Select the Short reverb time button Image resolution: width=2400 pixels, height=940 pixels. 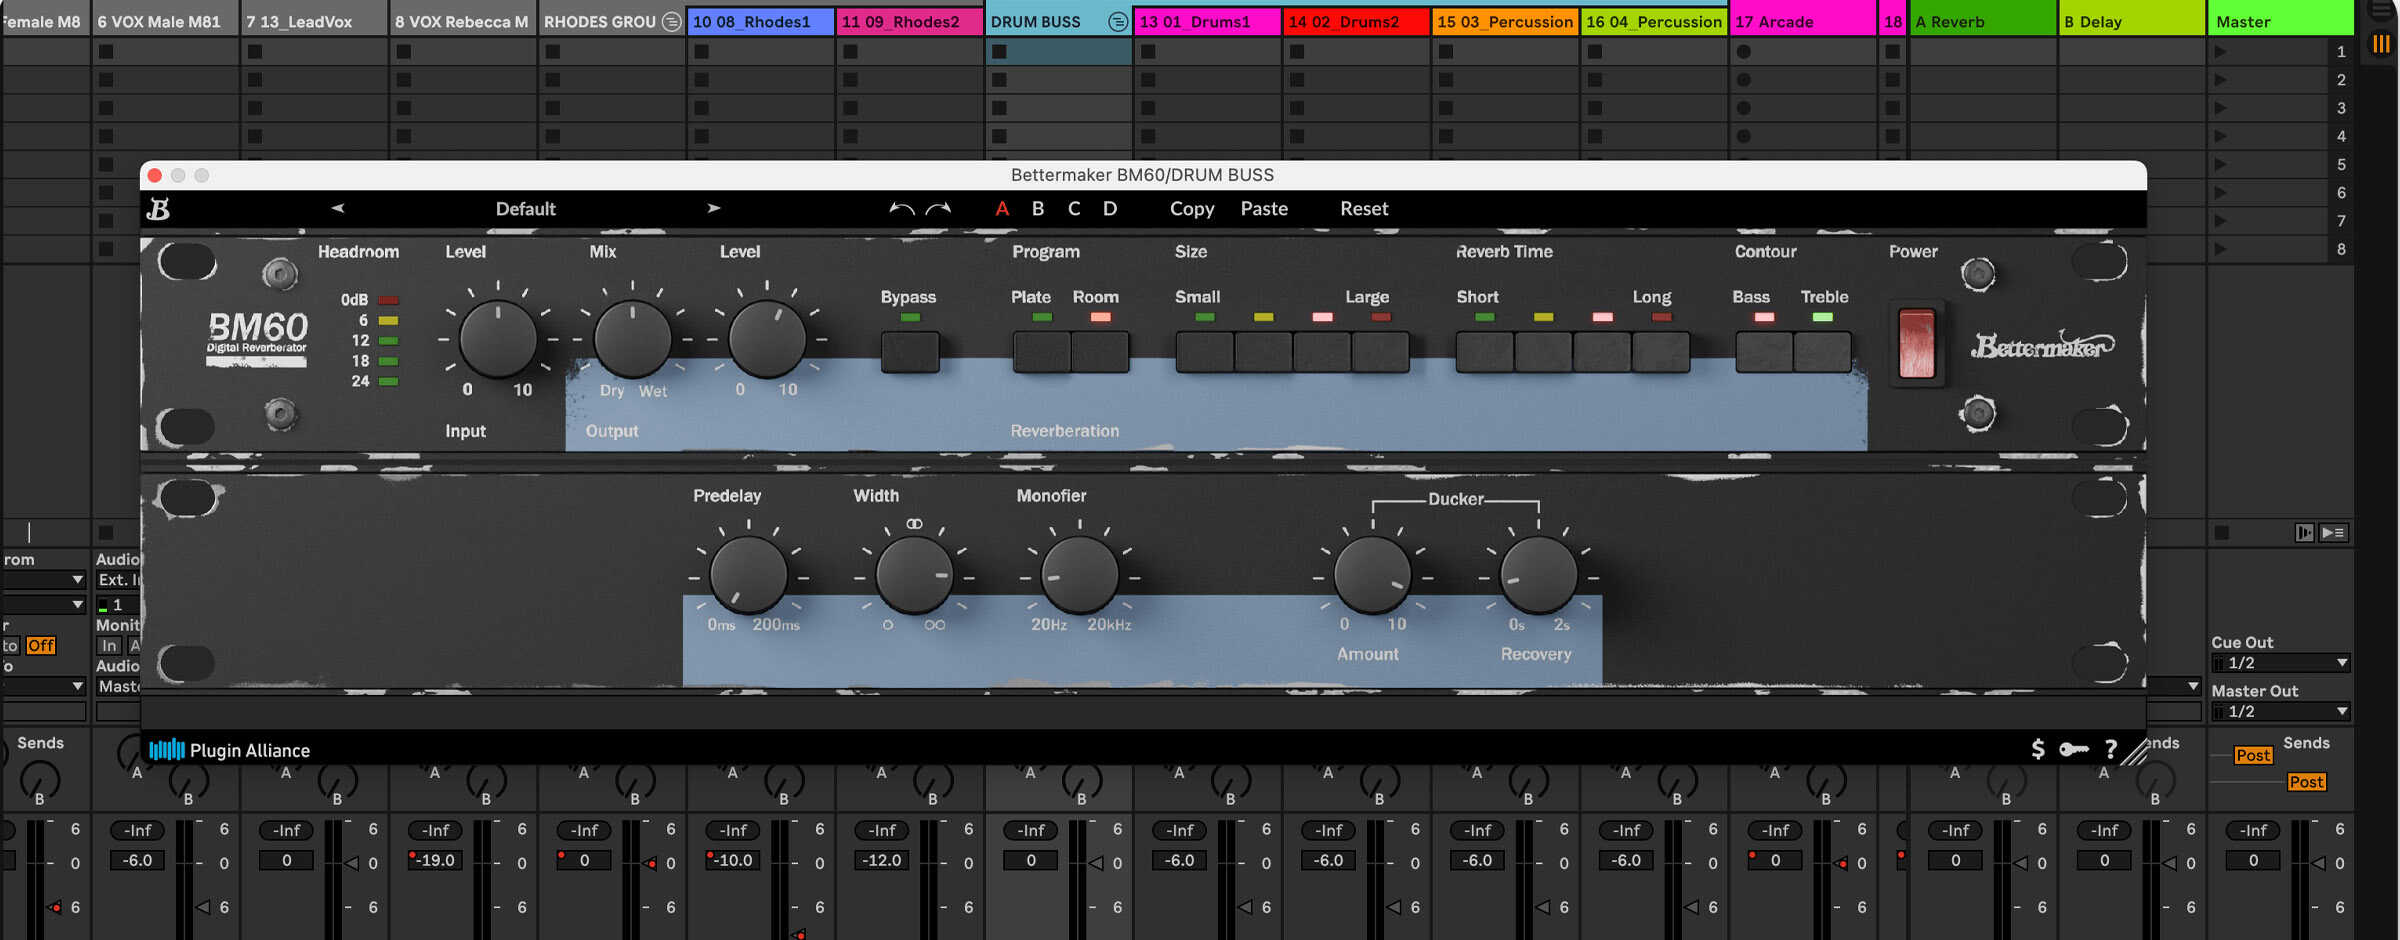pos(1484,351)
